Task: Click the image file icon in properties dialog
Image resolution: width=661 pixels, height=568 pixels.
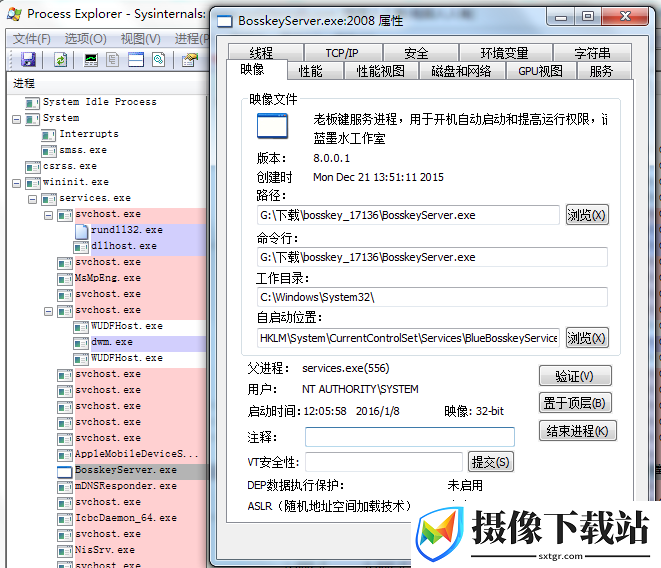Action: 272,126
